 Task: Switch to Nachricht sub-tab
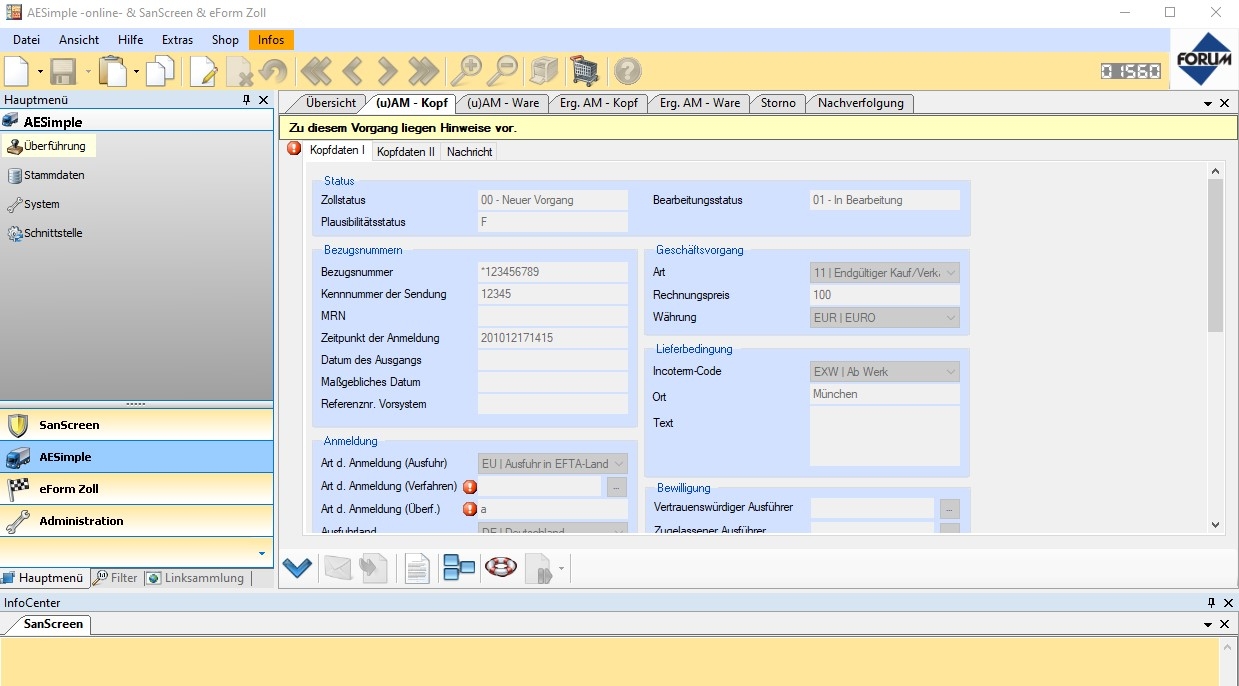point(469,152)
